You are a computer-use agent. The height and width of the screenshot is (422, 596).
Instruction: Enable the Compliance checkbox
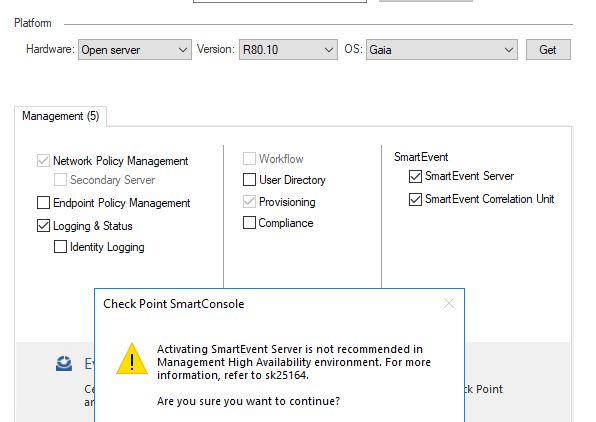[x=249, y=222]
